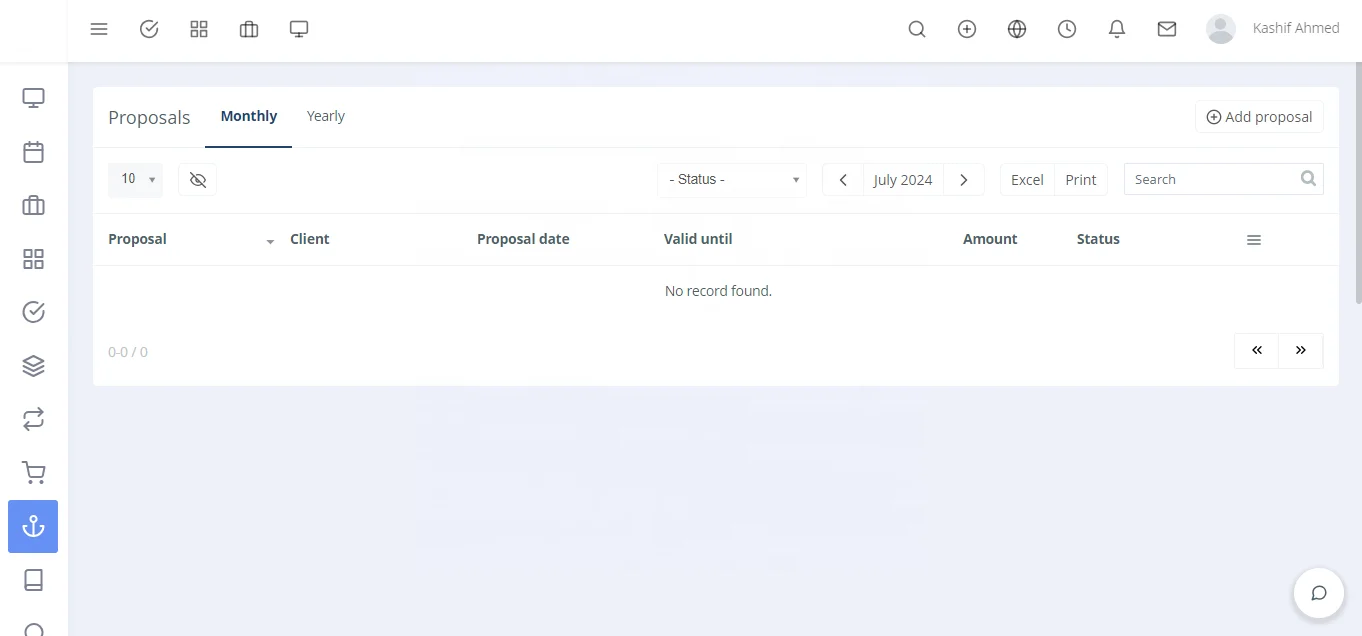Click the vertical page scrollbar
Image resolution: width=1362 pixels, height=636 pixels.
tap(1358, 185)
